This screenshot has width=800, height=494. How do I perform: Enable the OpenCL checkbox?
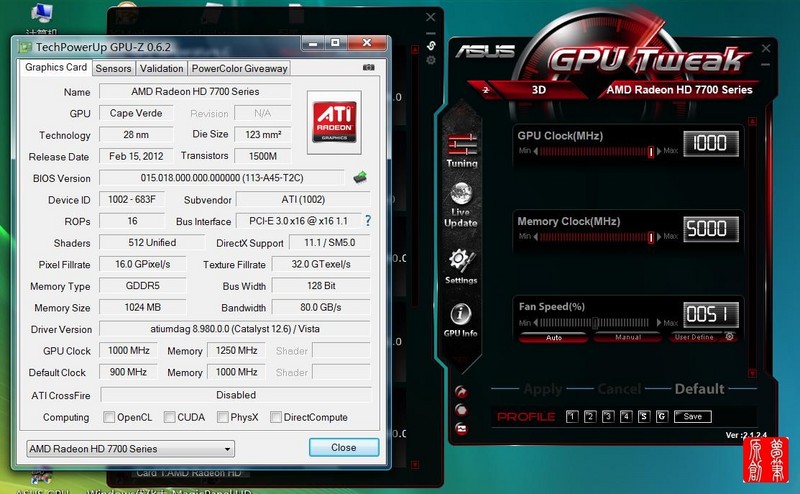[109, 417]
